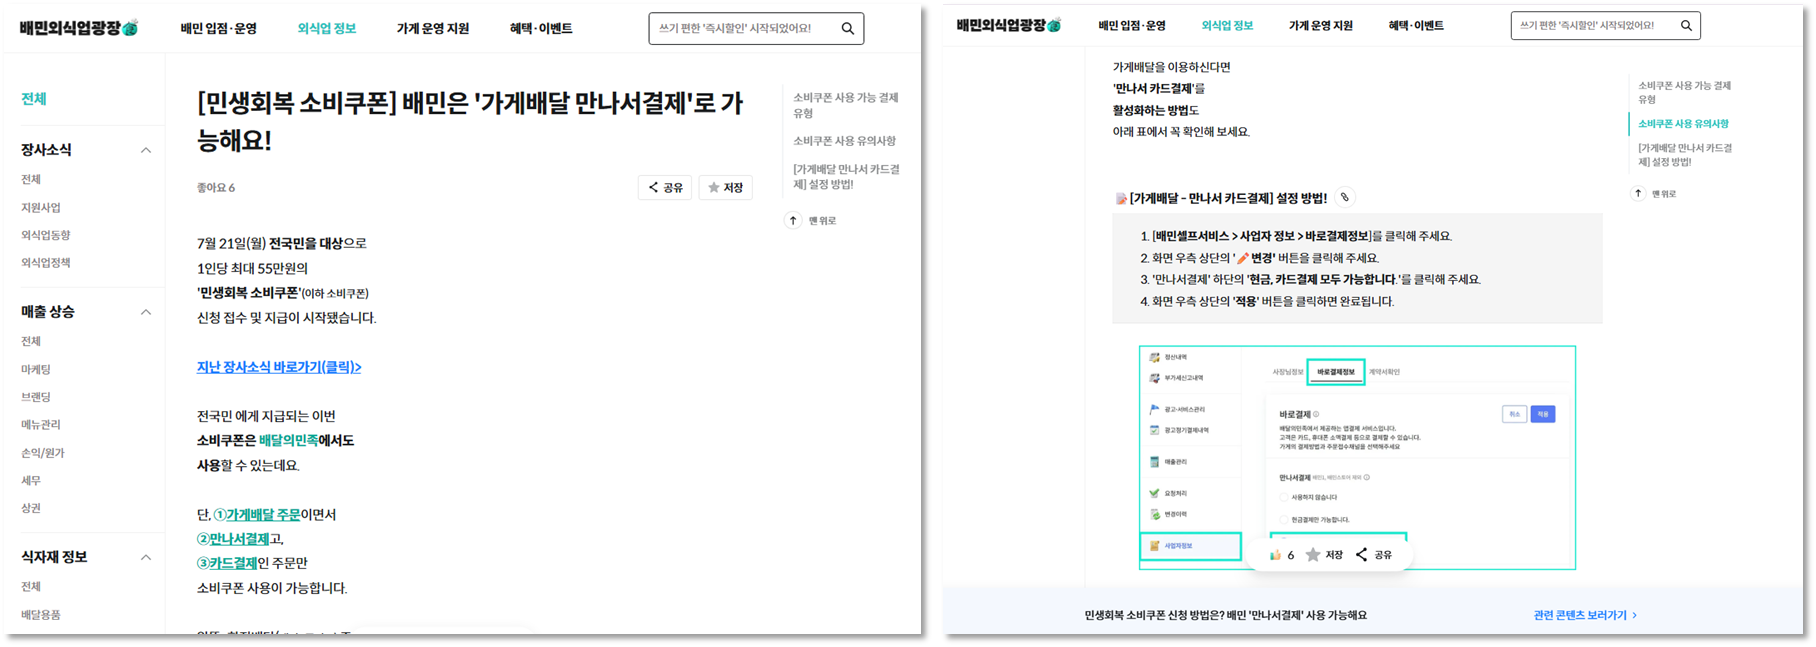Open 혜택·이벤트 menu in left window

click(541, 28)
